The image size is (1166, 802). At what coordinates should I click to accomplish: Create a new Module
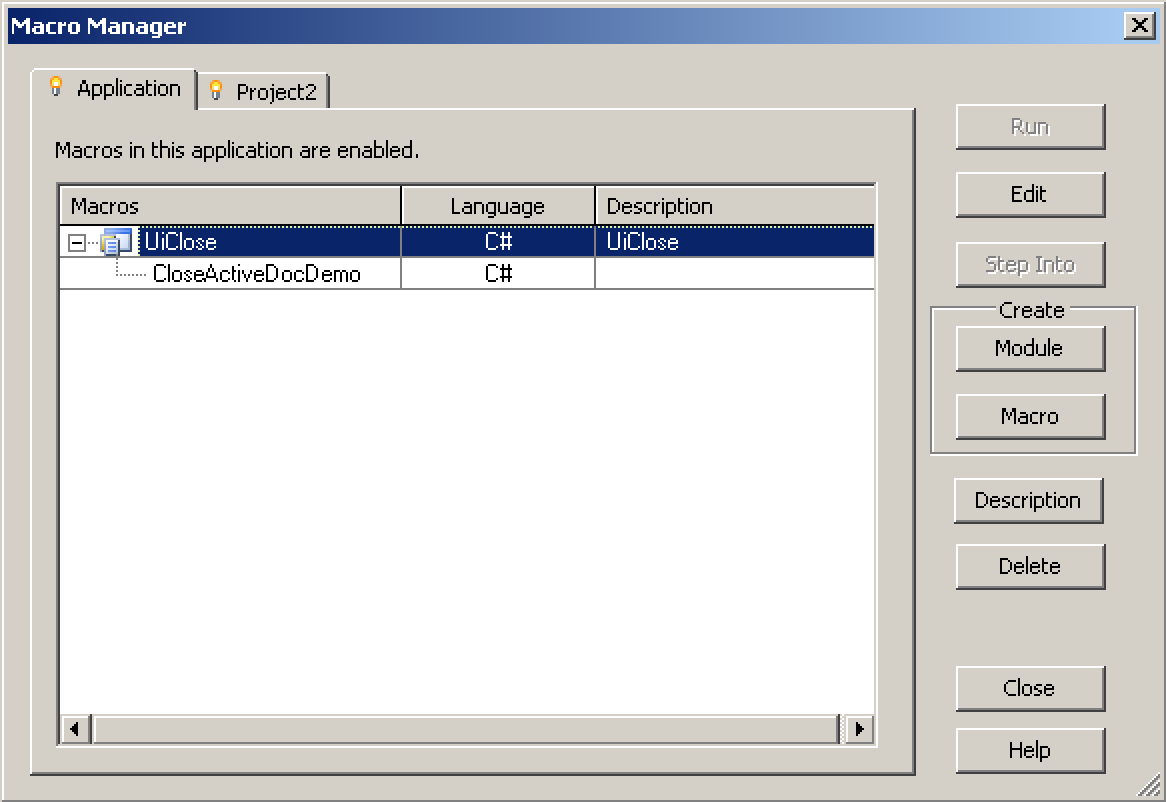tap(1030, 348)
